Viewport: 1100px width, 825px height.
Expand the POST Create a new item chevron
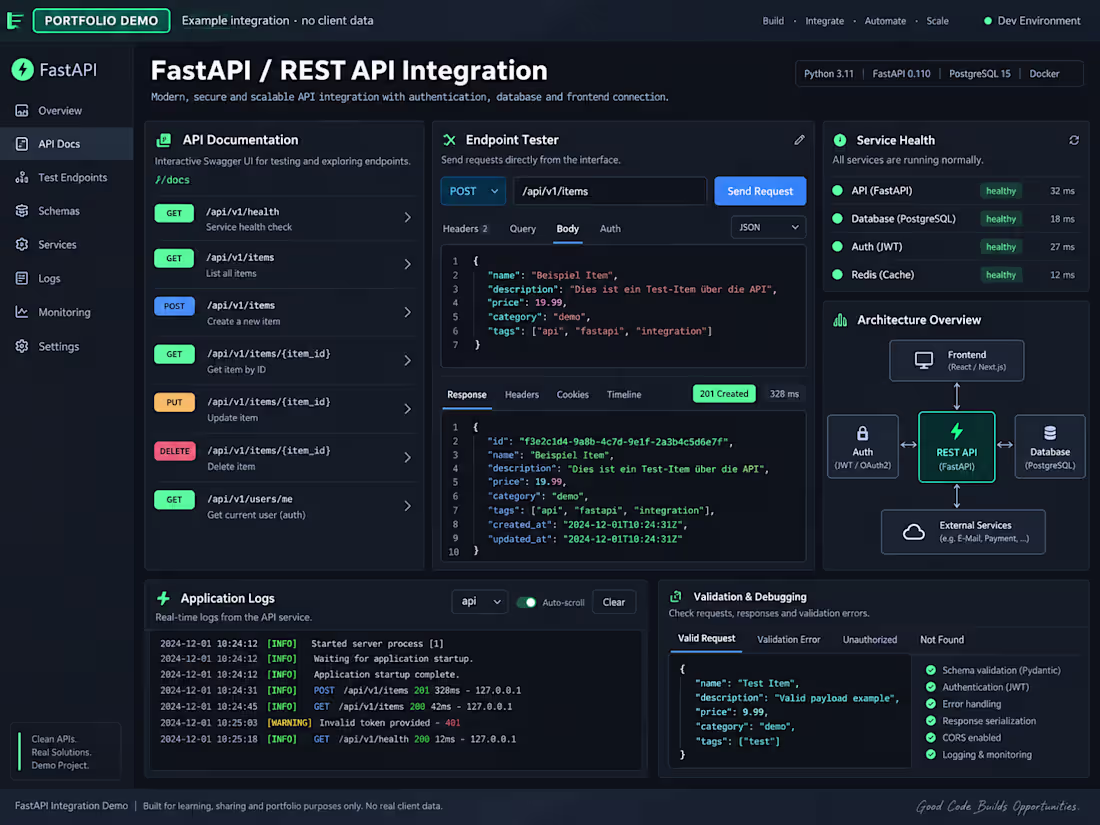(408, 312)
